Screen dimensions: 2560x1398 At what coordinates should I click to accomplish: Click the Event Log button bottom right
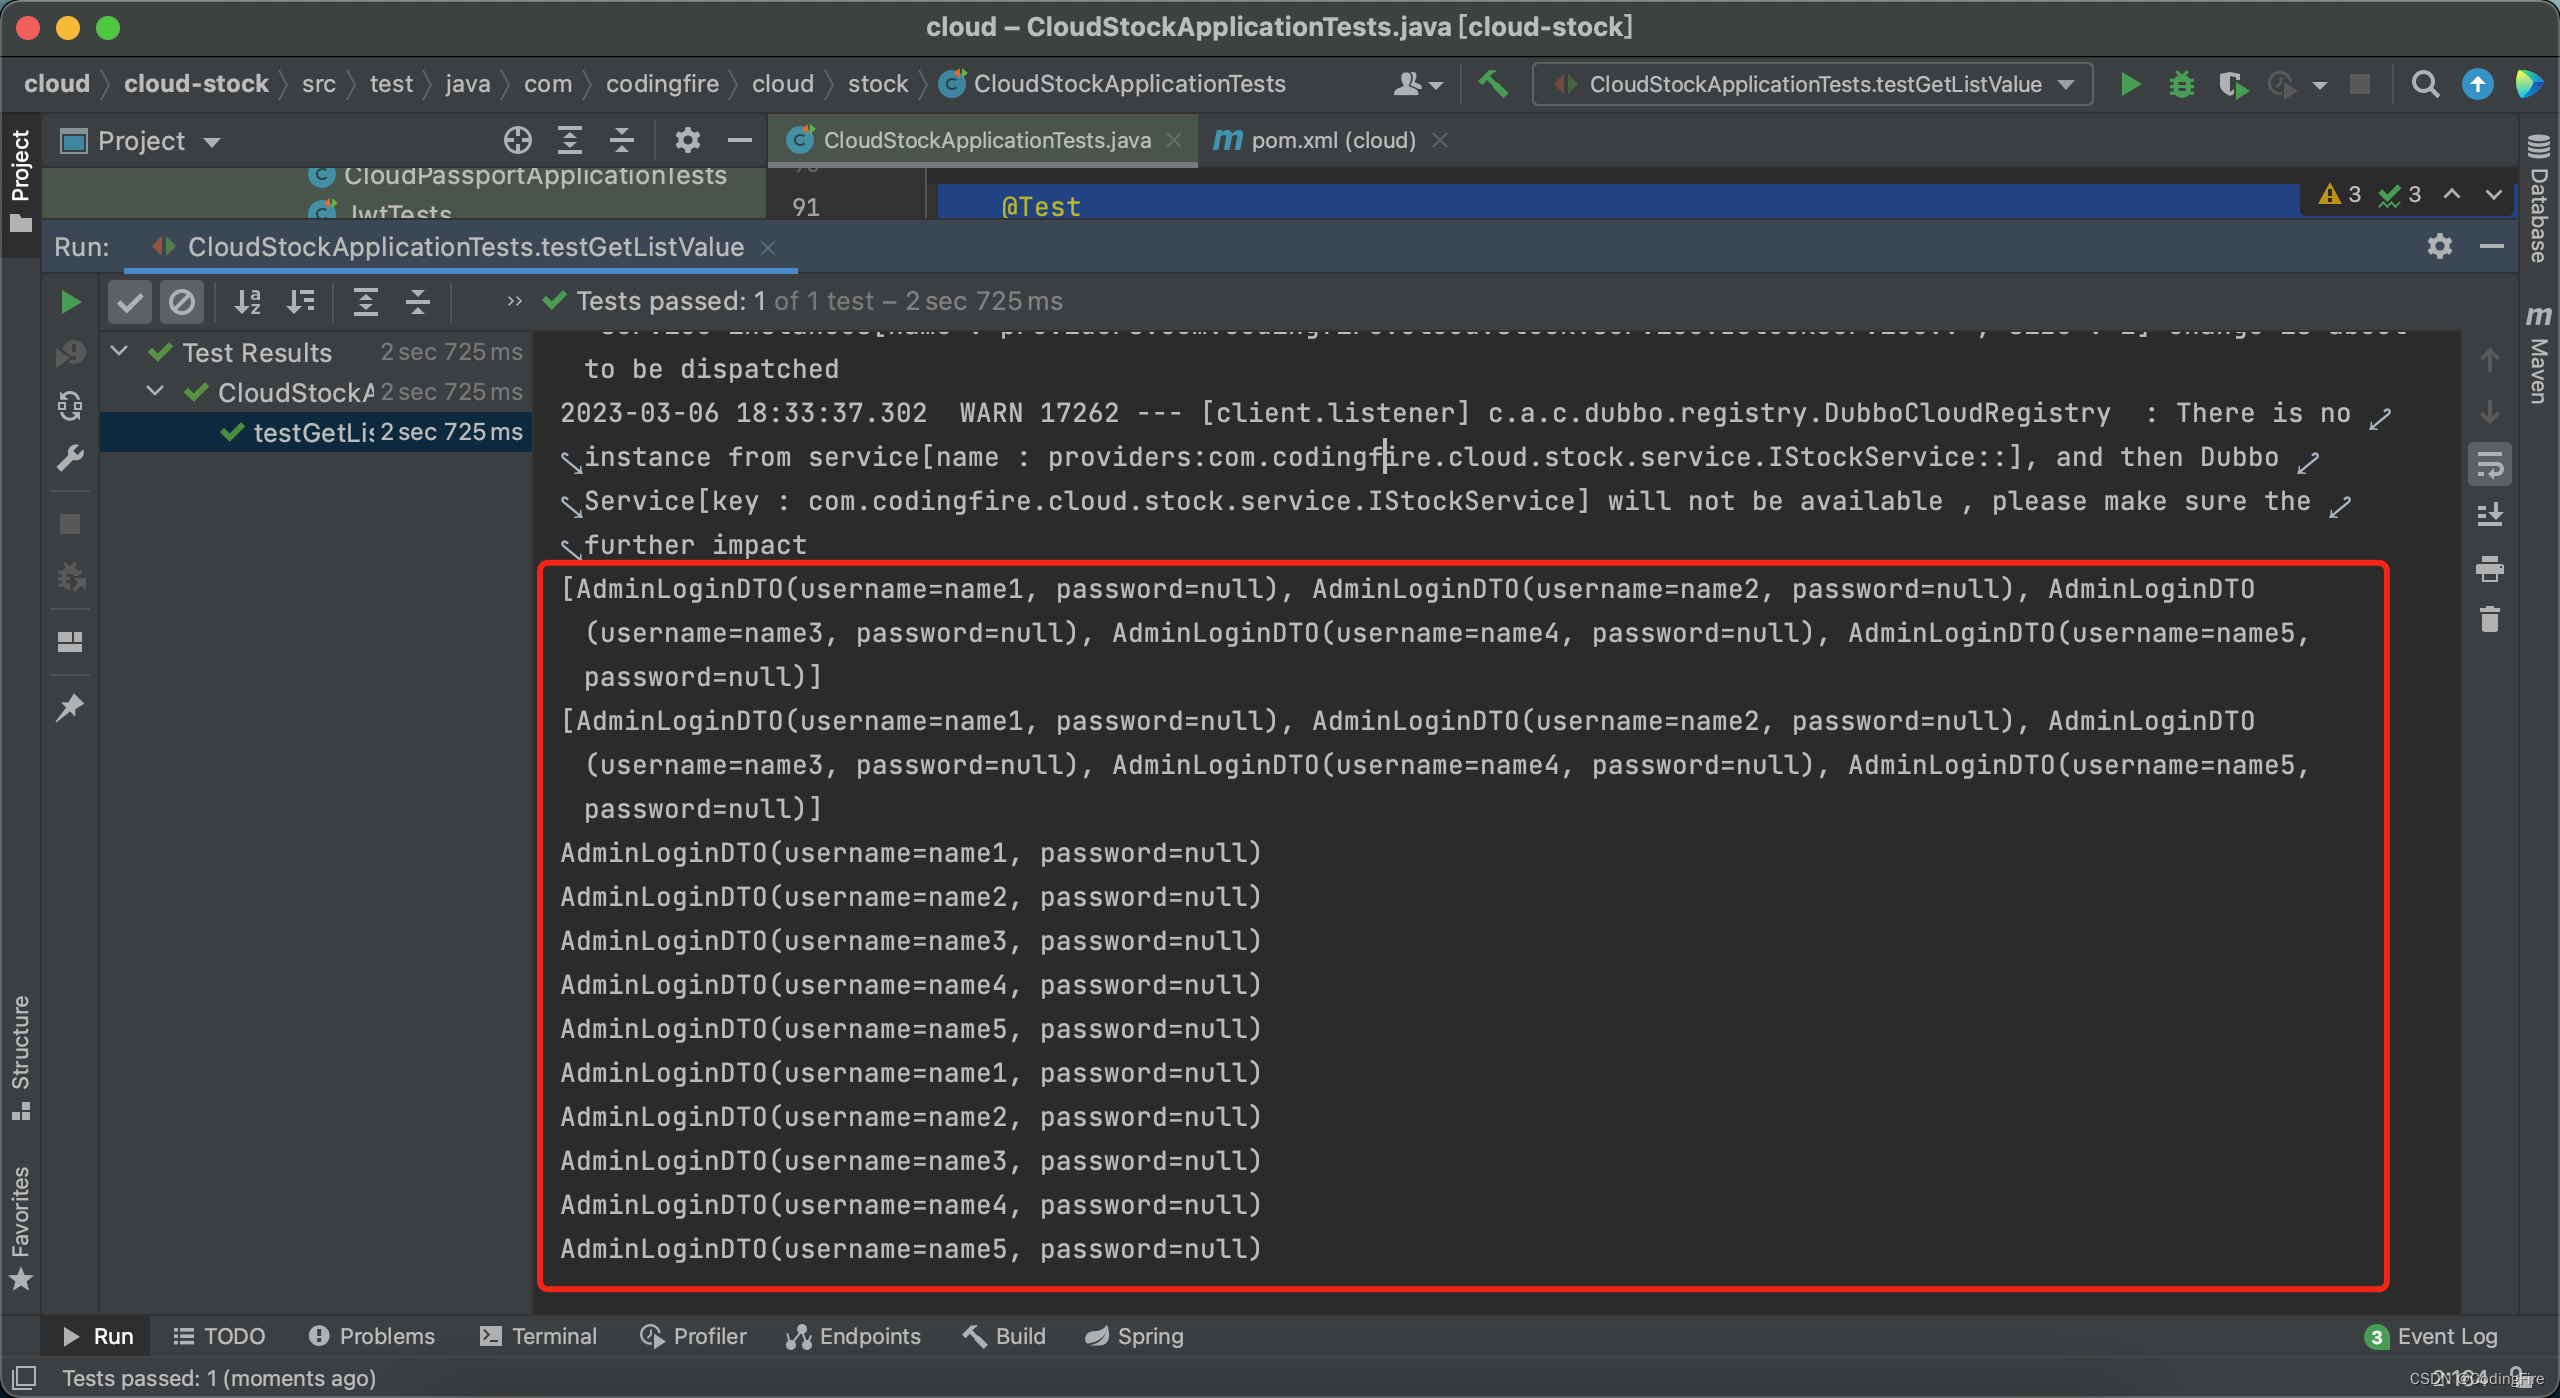[x=2445, y=1334]
